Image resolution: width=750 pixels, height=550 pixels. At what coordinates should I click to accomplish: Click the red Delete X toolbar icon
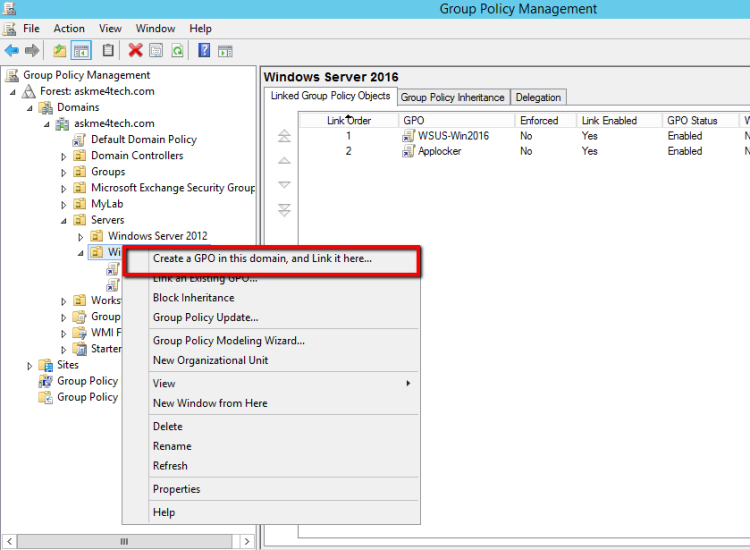[135, 50]
